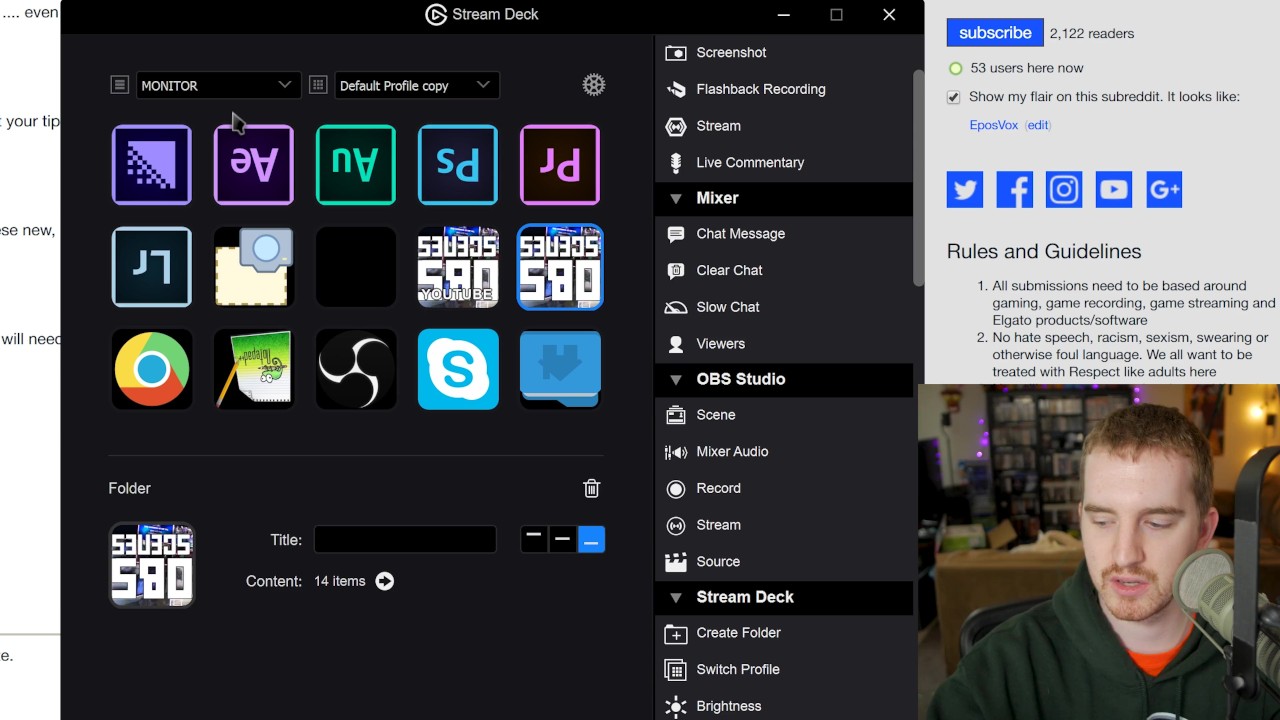1280x720 pixels.
Task: Open Stream Deck settings gear
Action: [594, 85]
